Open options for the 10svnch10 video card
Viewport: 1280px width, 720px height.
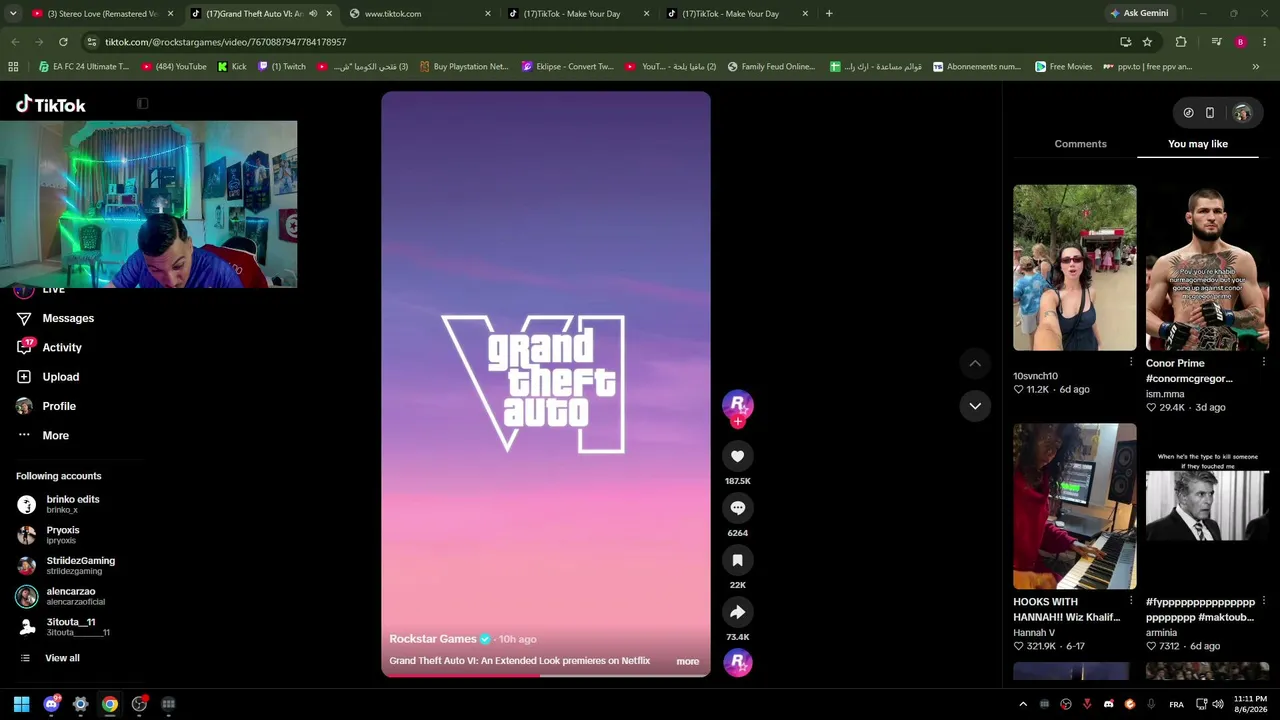point(1131,362)
